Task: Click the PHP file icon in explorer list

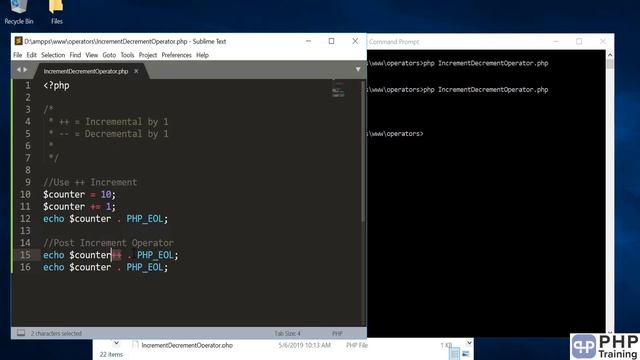Action: pos(136,345)
